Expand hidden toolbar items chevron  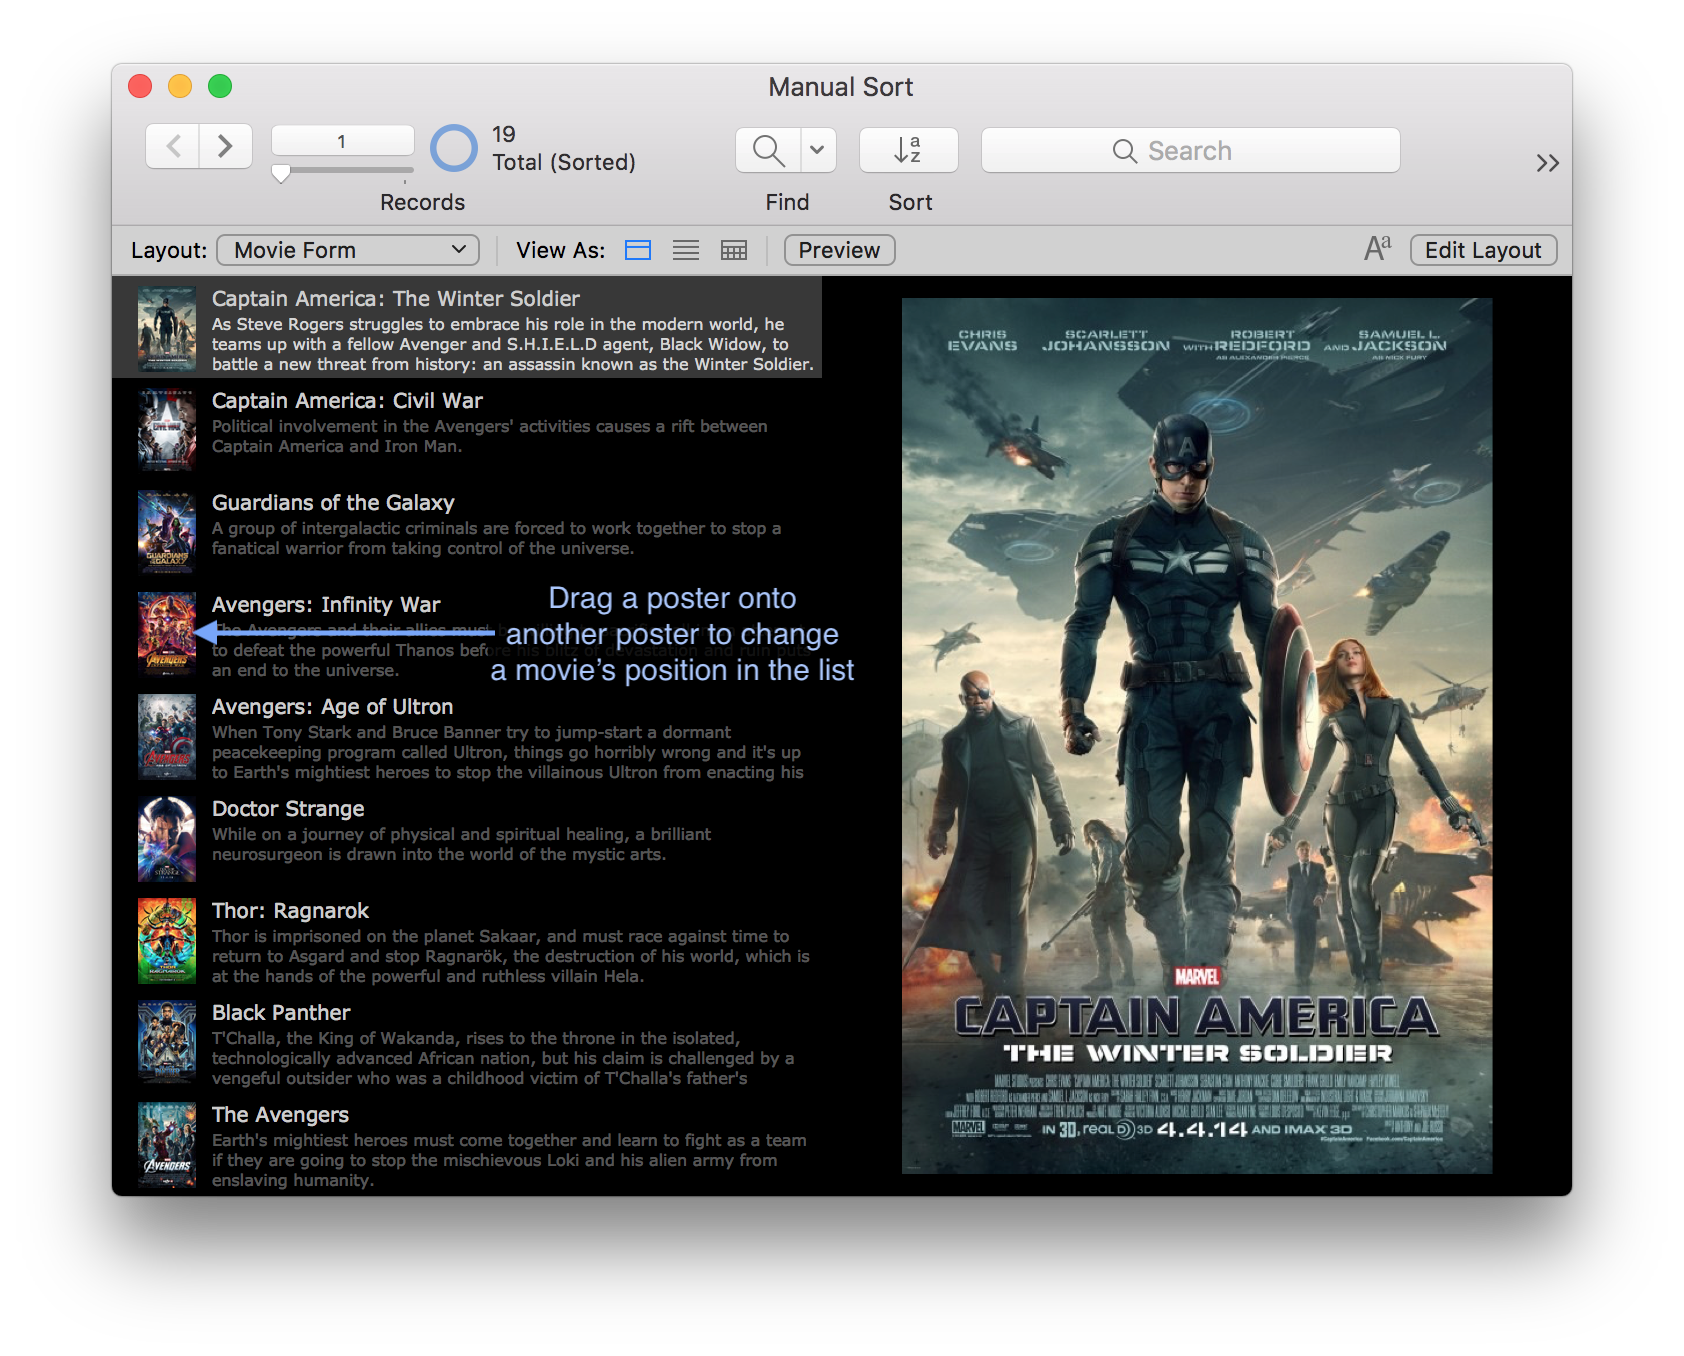click(x=1547, y=163)
